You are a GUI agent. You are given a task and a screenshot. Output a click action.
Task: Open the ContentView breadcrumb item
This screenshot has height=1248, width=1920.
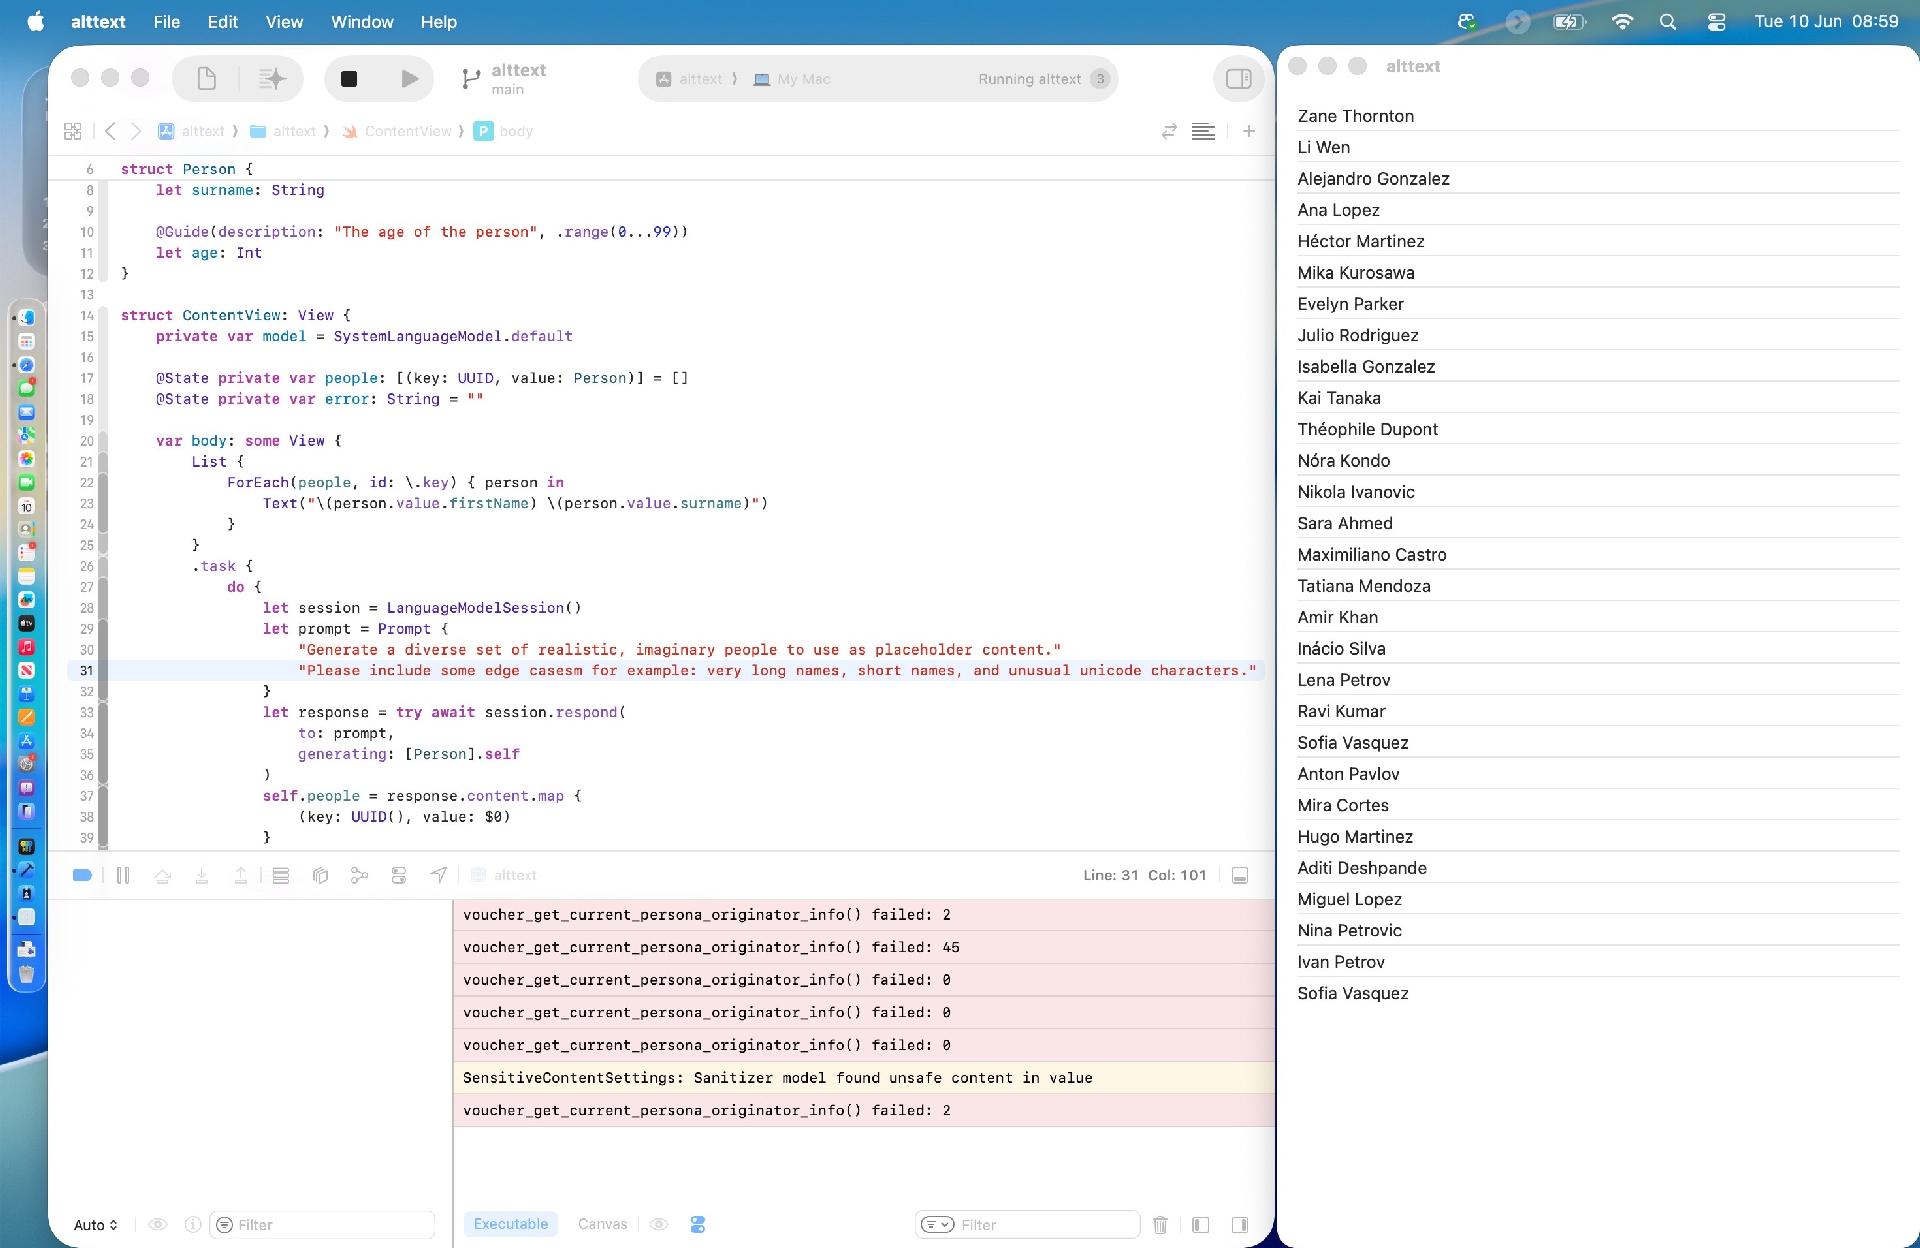pos(397,131)
